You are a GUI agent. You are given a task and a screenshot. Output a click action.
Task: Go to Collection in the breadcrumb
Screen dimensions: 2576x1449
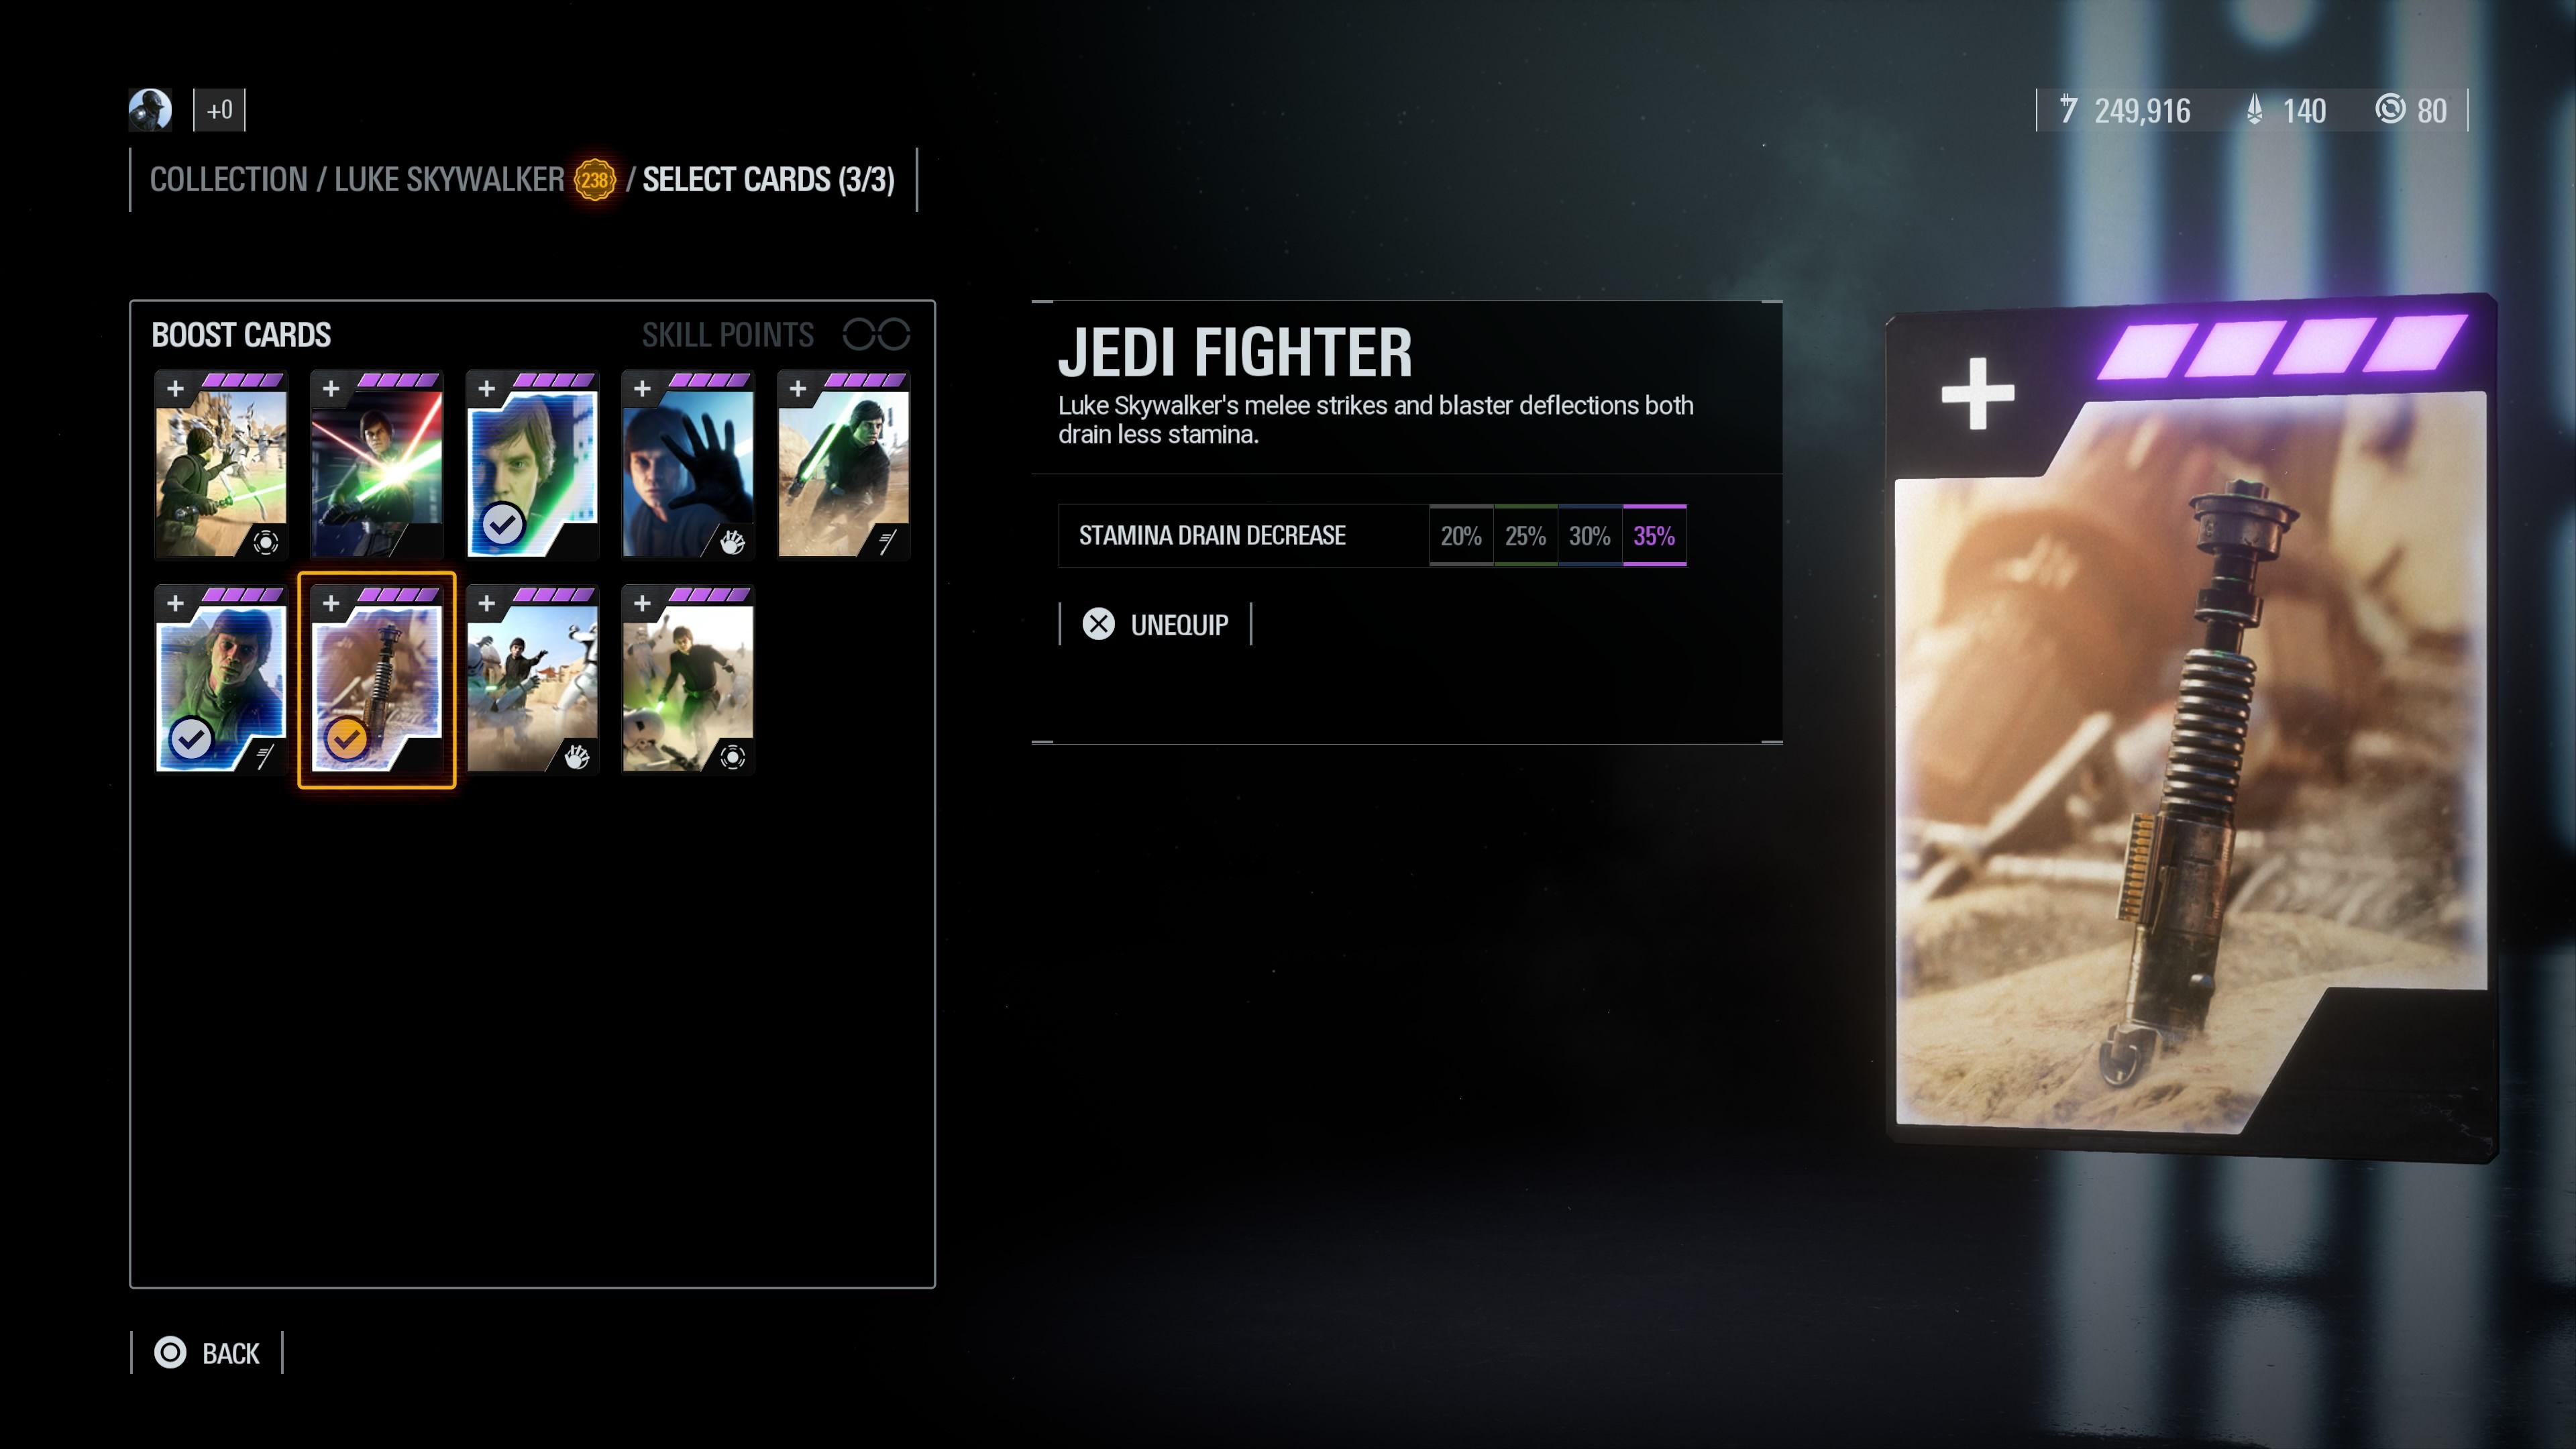coord(228,180)
